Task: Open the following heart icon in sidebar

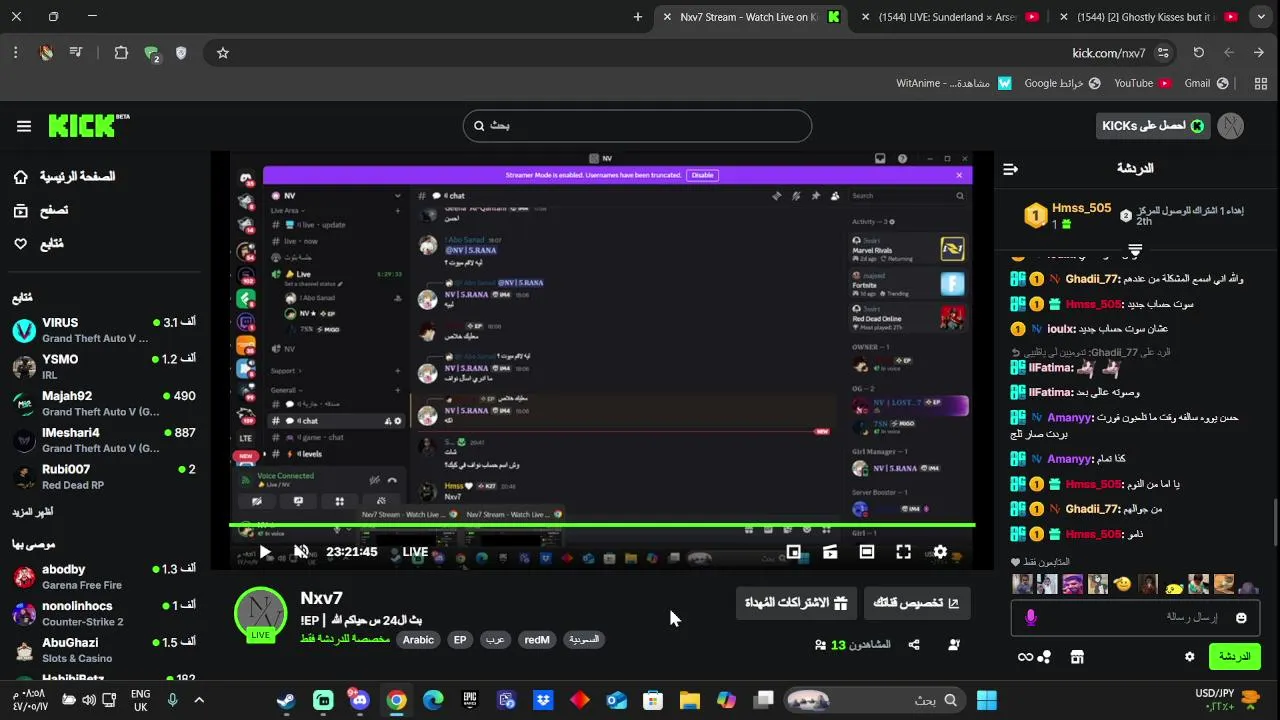Action: (x=21, y=244)
